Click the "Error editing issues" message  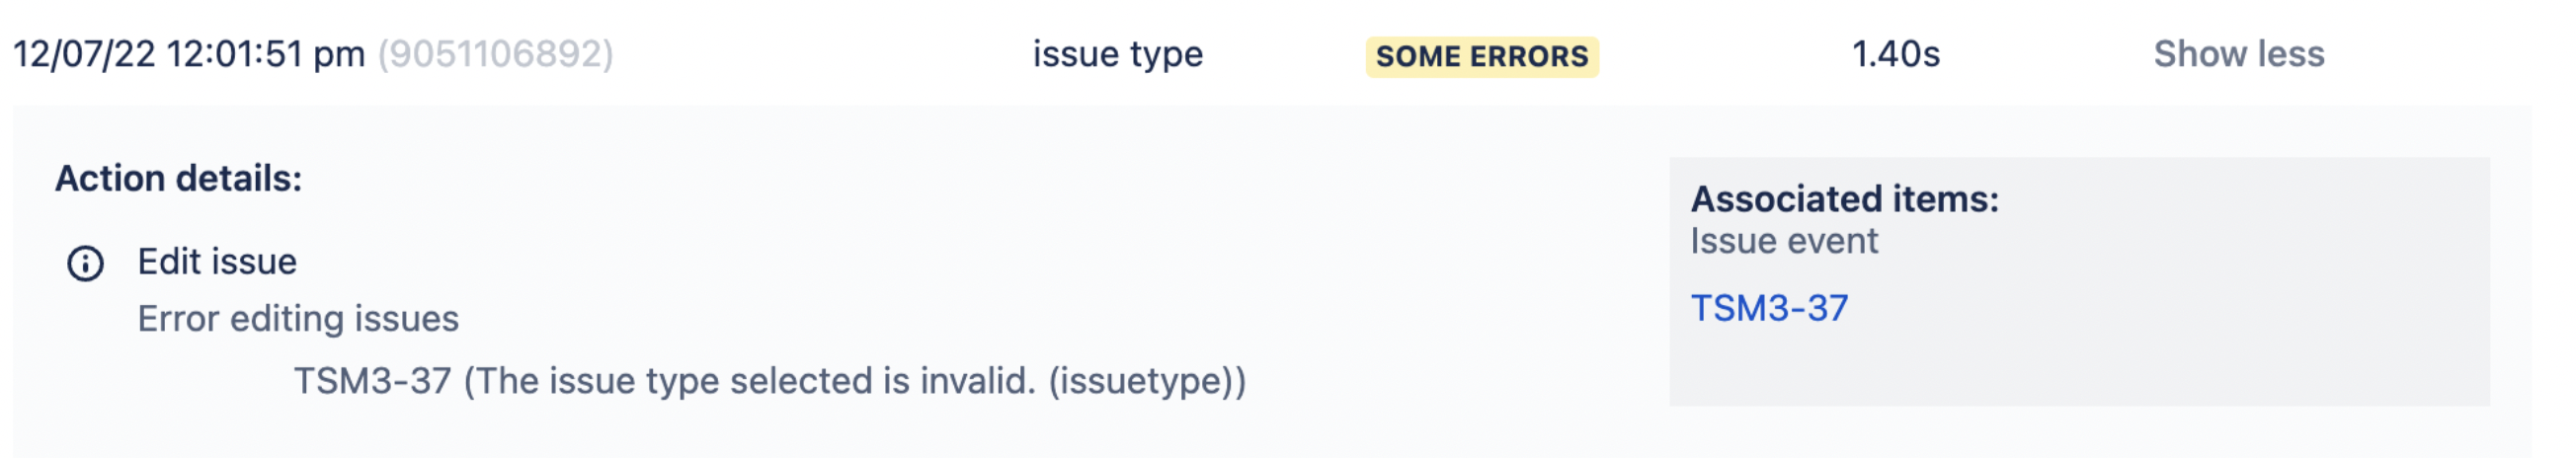point(298,319)
